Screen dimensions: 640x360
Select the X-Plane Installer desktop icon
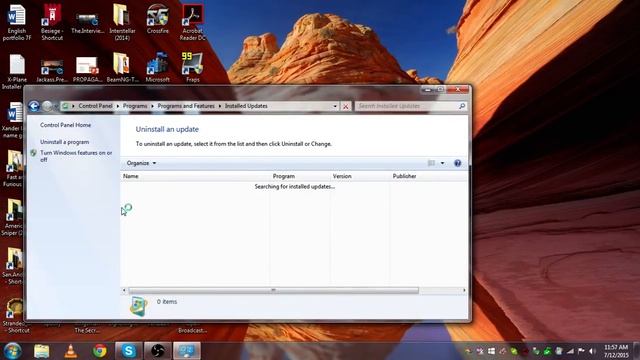17,71
